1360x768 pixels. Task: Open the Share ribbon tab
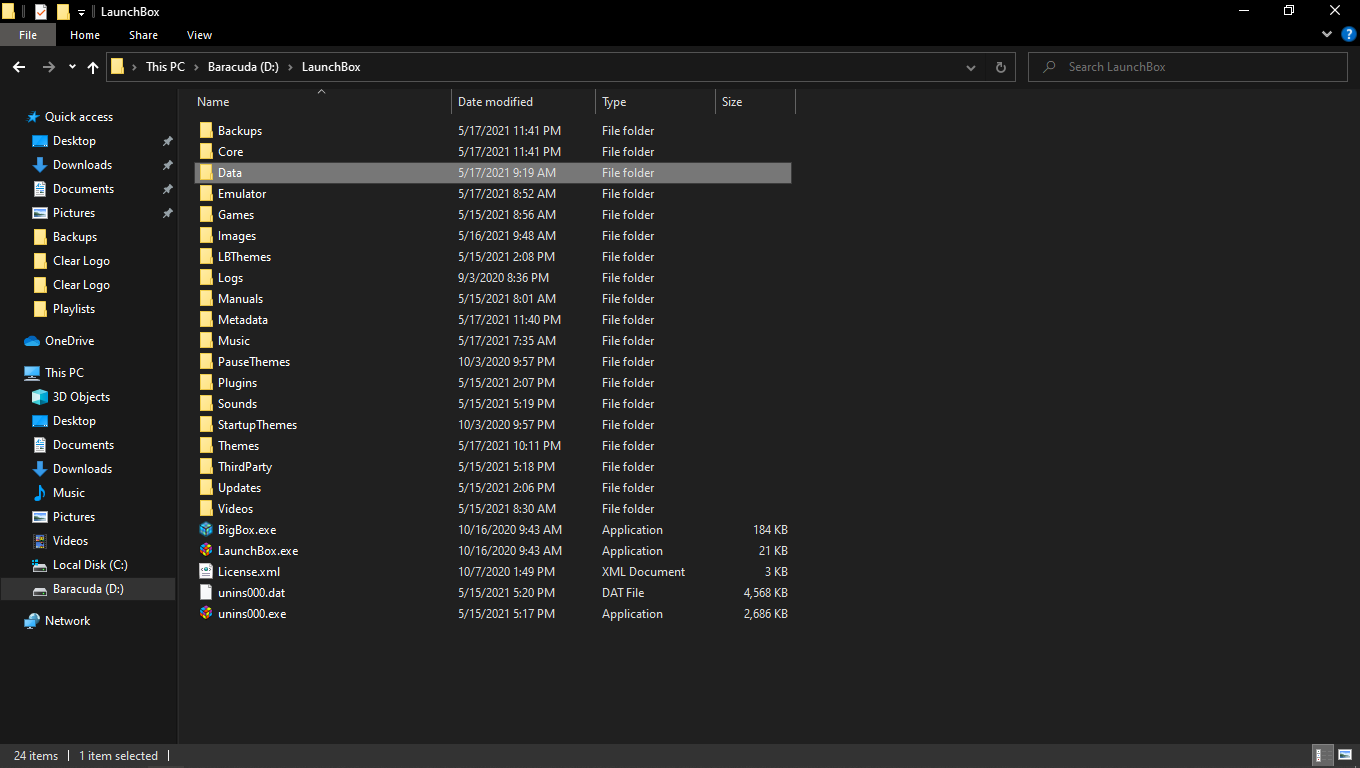coord(143,35)
